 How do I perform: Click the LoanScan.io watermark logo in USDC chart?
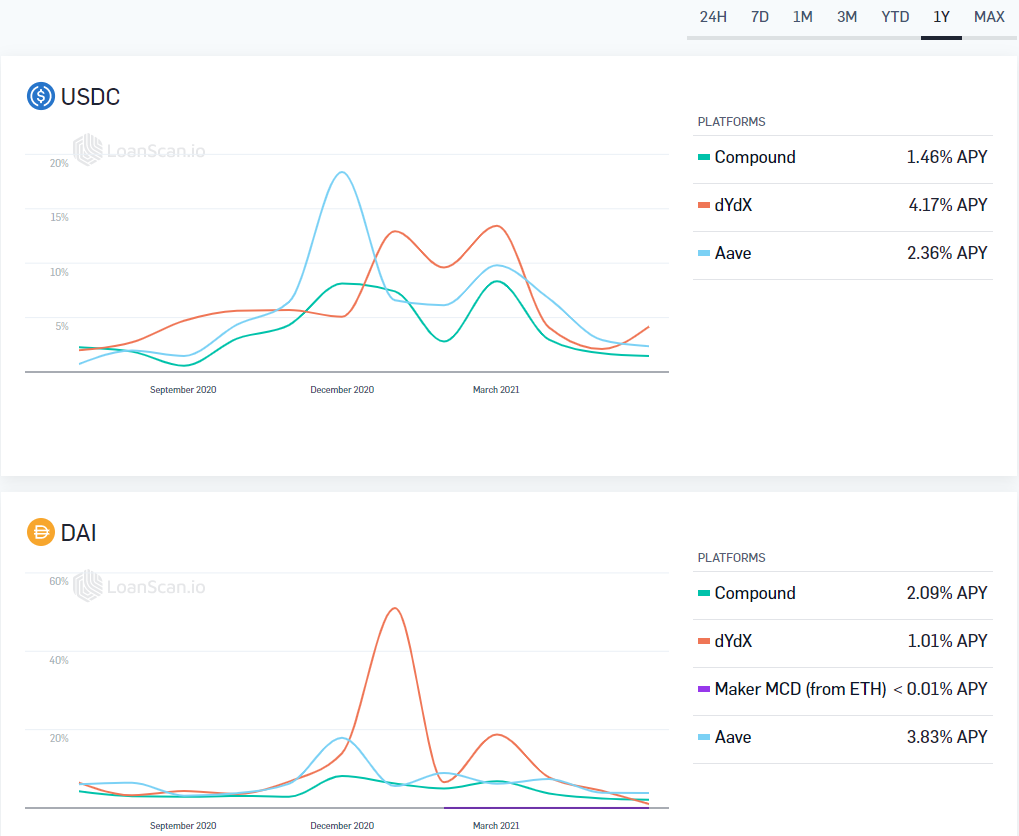coord(139,151)
